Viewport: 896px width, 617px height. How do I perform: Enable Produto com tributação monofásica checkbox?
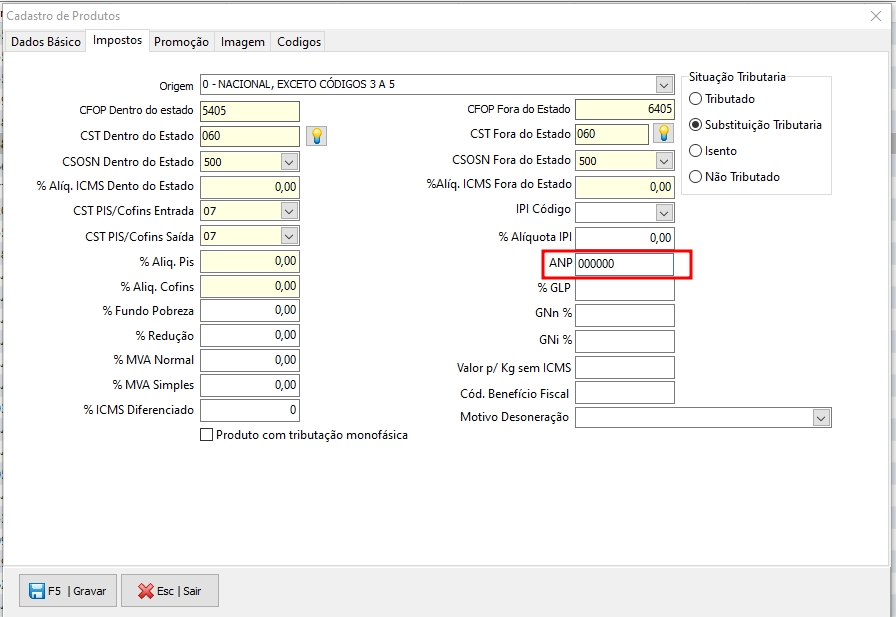[x=207, y=435]
